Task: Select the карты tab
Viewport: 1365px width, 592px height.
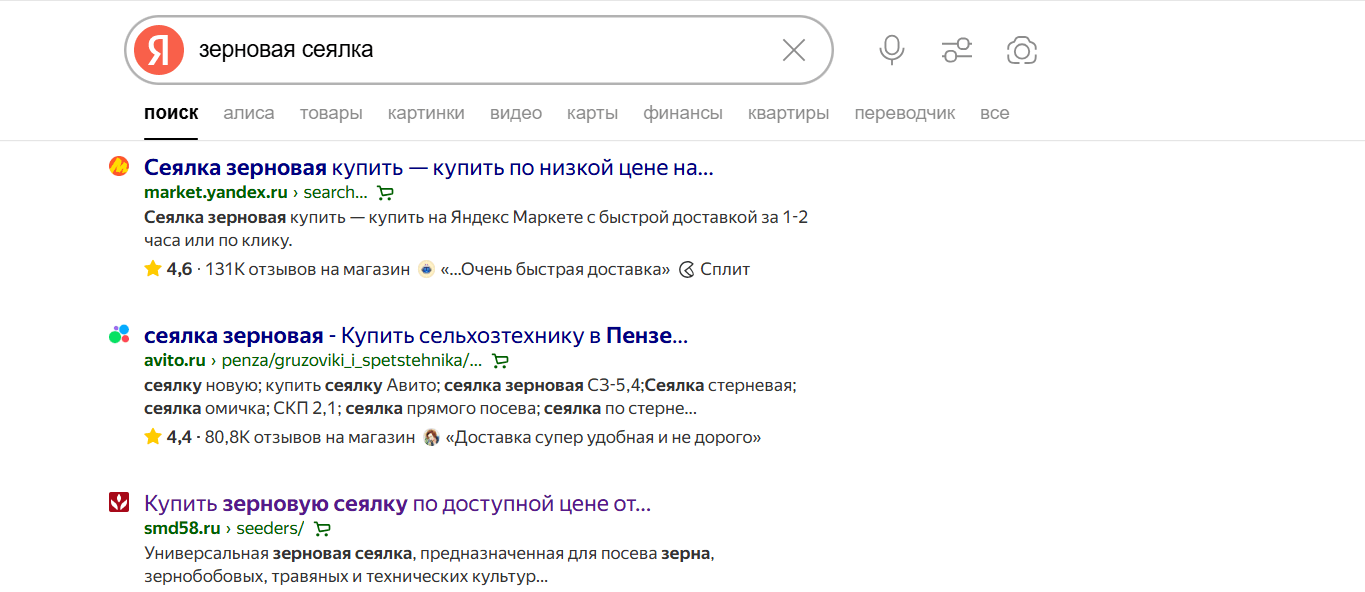Action: point(592,113)
